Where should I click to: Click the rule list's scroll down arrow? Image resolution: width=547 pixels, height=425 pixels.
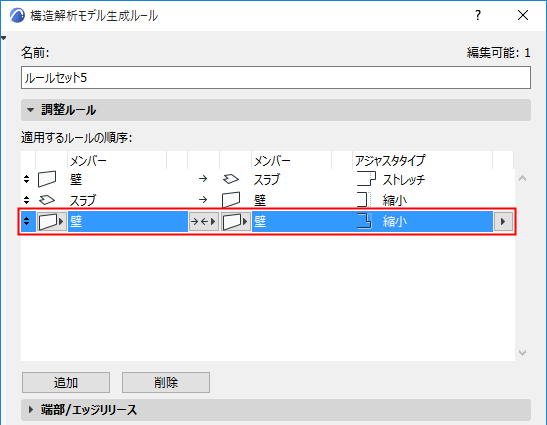(522, 353)
